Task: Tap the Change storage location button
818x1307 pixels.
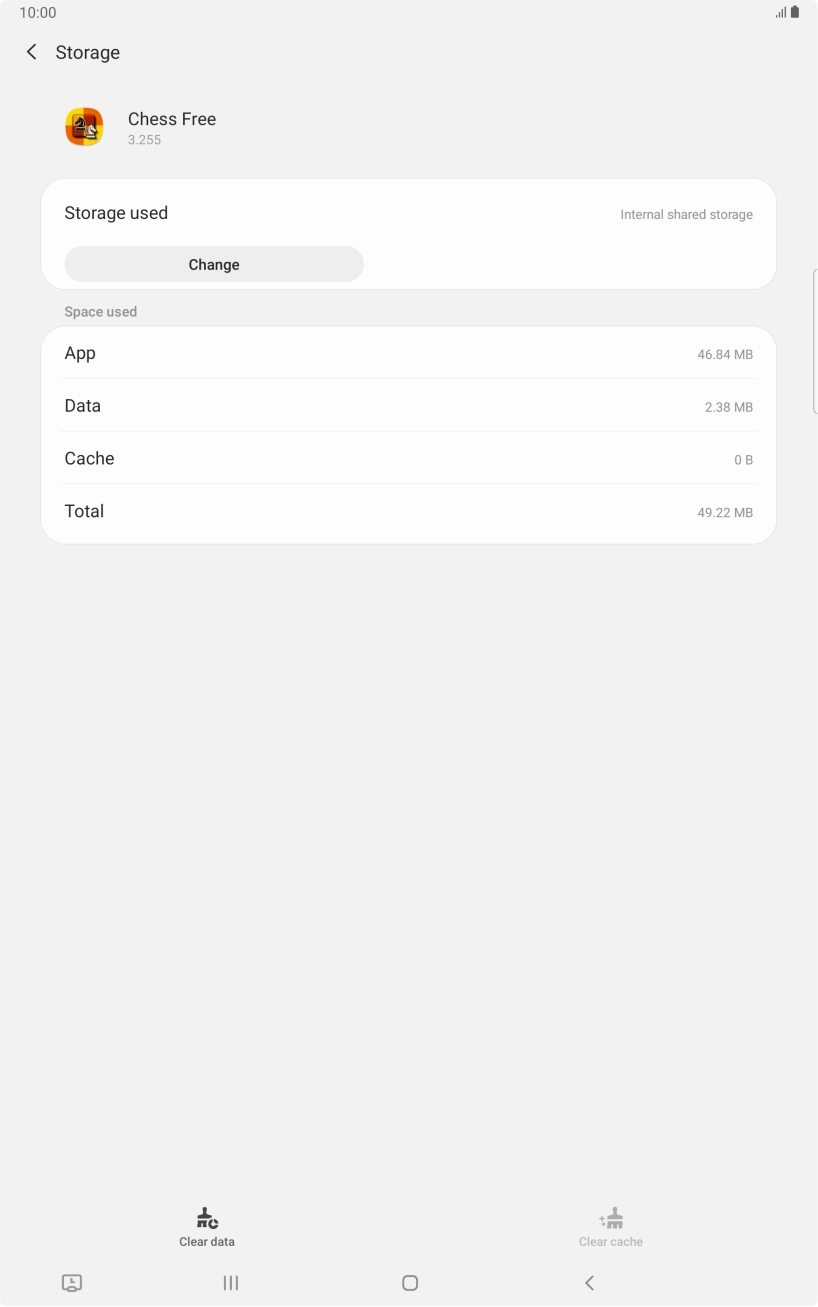Action: (x=213, y=264)
